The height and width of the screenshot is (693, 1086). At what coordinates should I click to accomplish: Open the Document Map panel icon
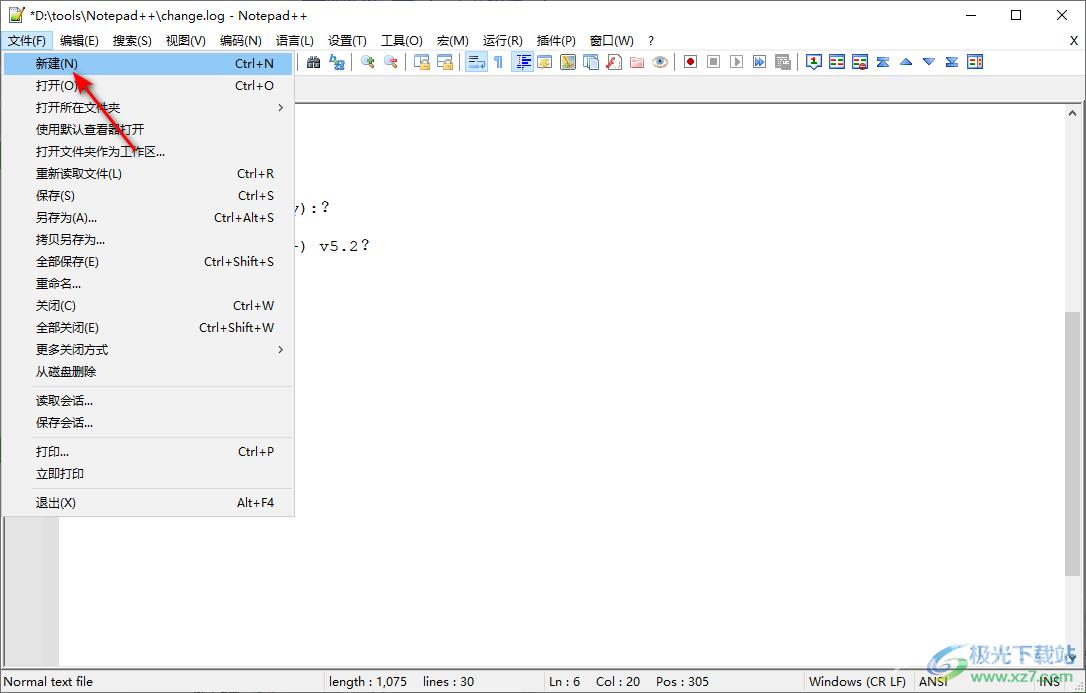pyautogui.click(x=568, y=62)
